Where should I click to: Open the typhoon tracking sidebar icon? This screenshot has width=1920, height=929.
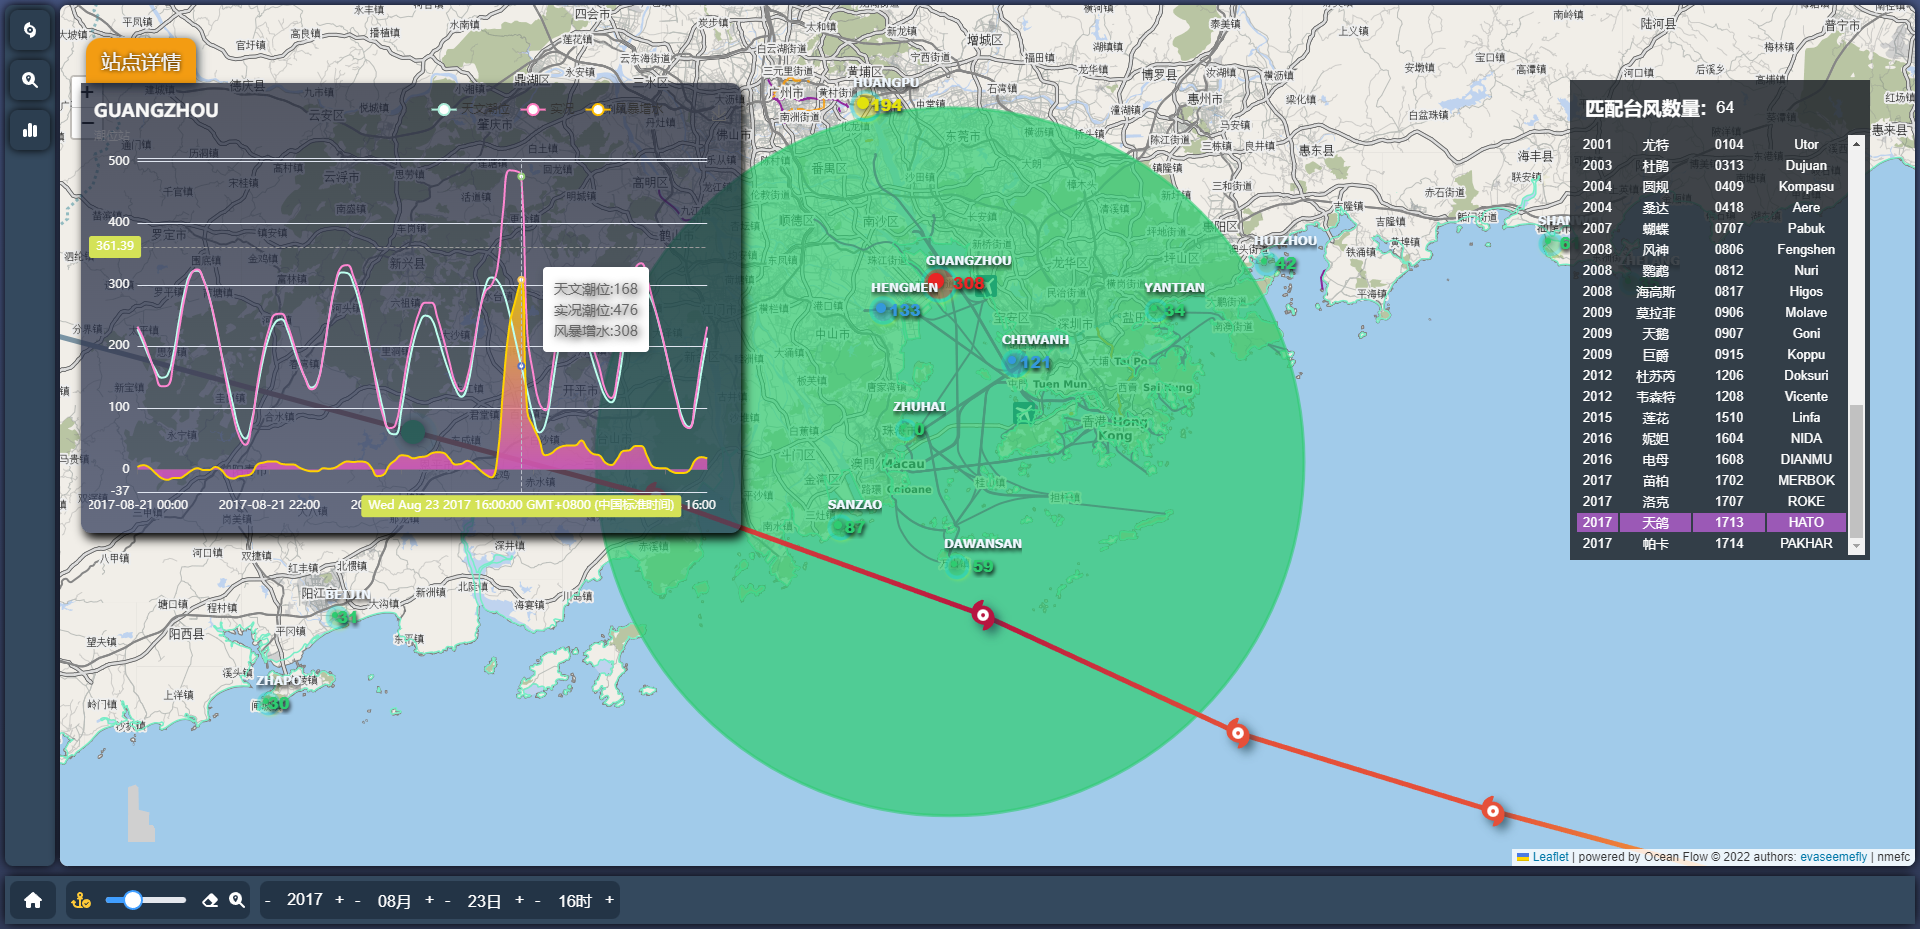point(30,30)
